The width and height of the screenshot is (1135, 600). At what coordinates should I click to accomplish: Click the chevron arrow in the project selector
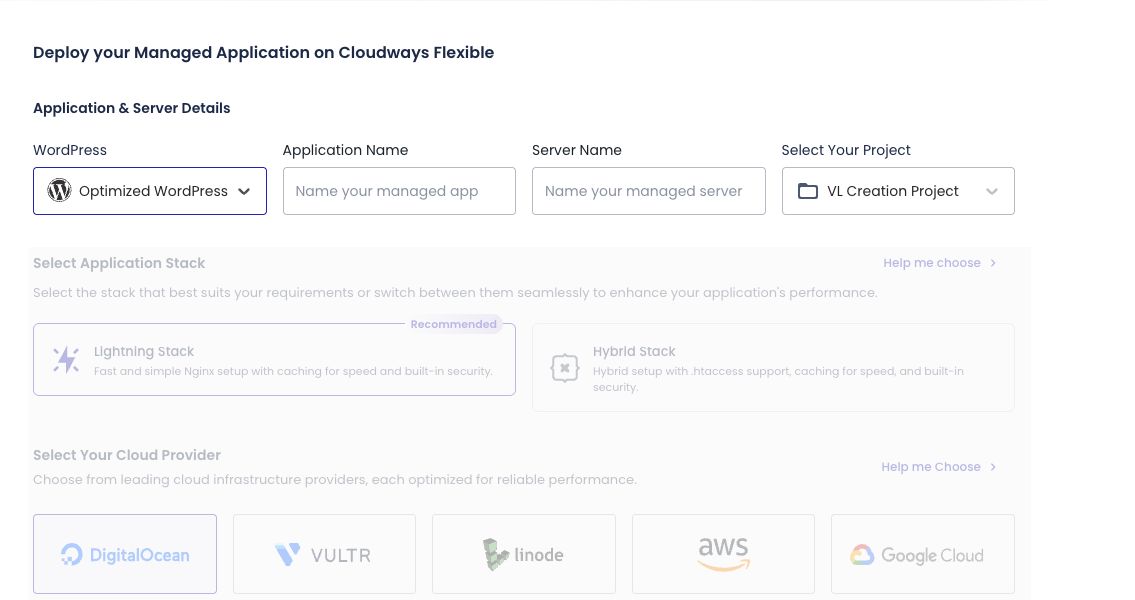(992, 192)
